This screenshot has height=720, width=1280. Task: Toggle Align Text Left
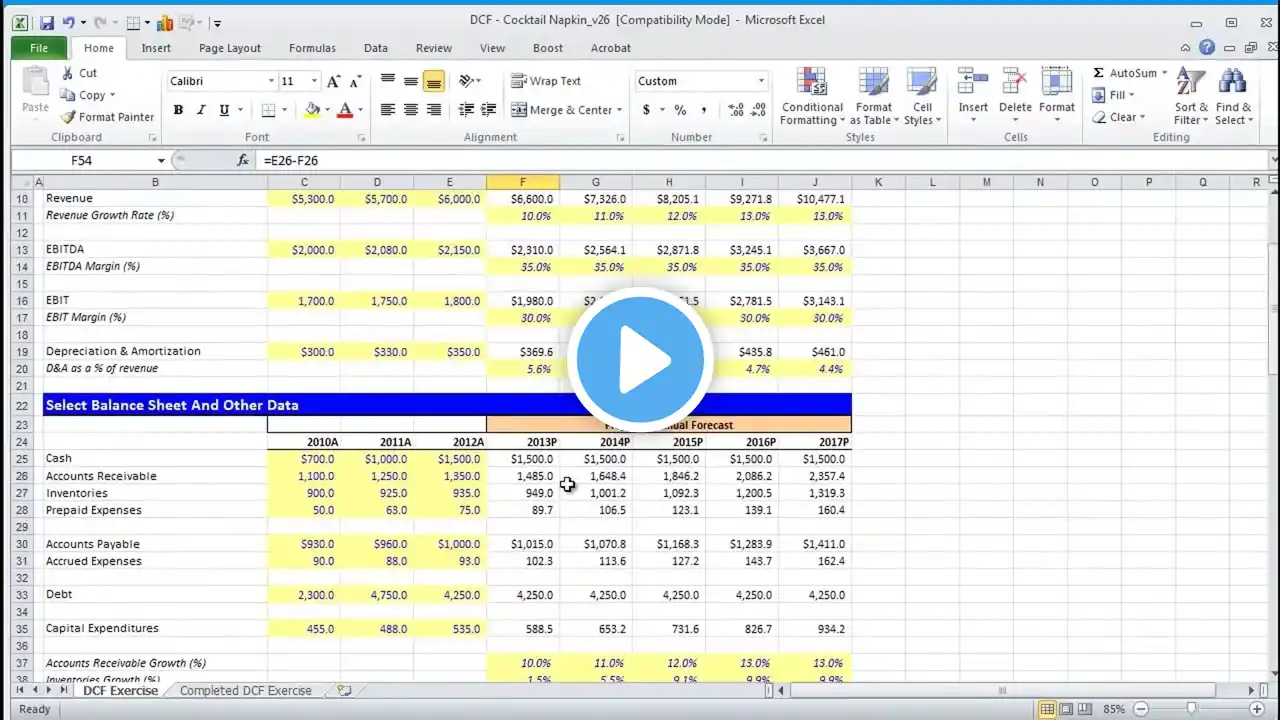[x=388, y=110]
